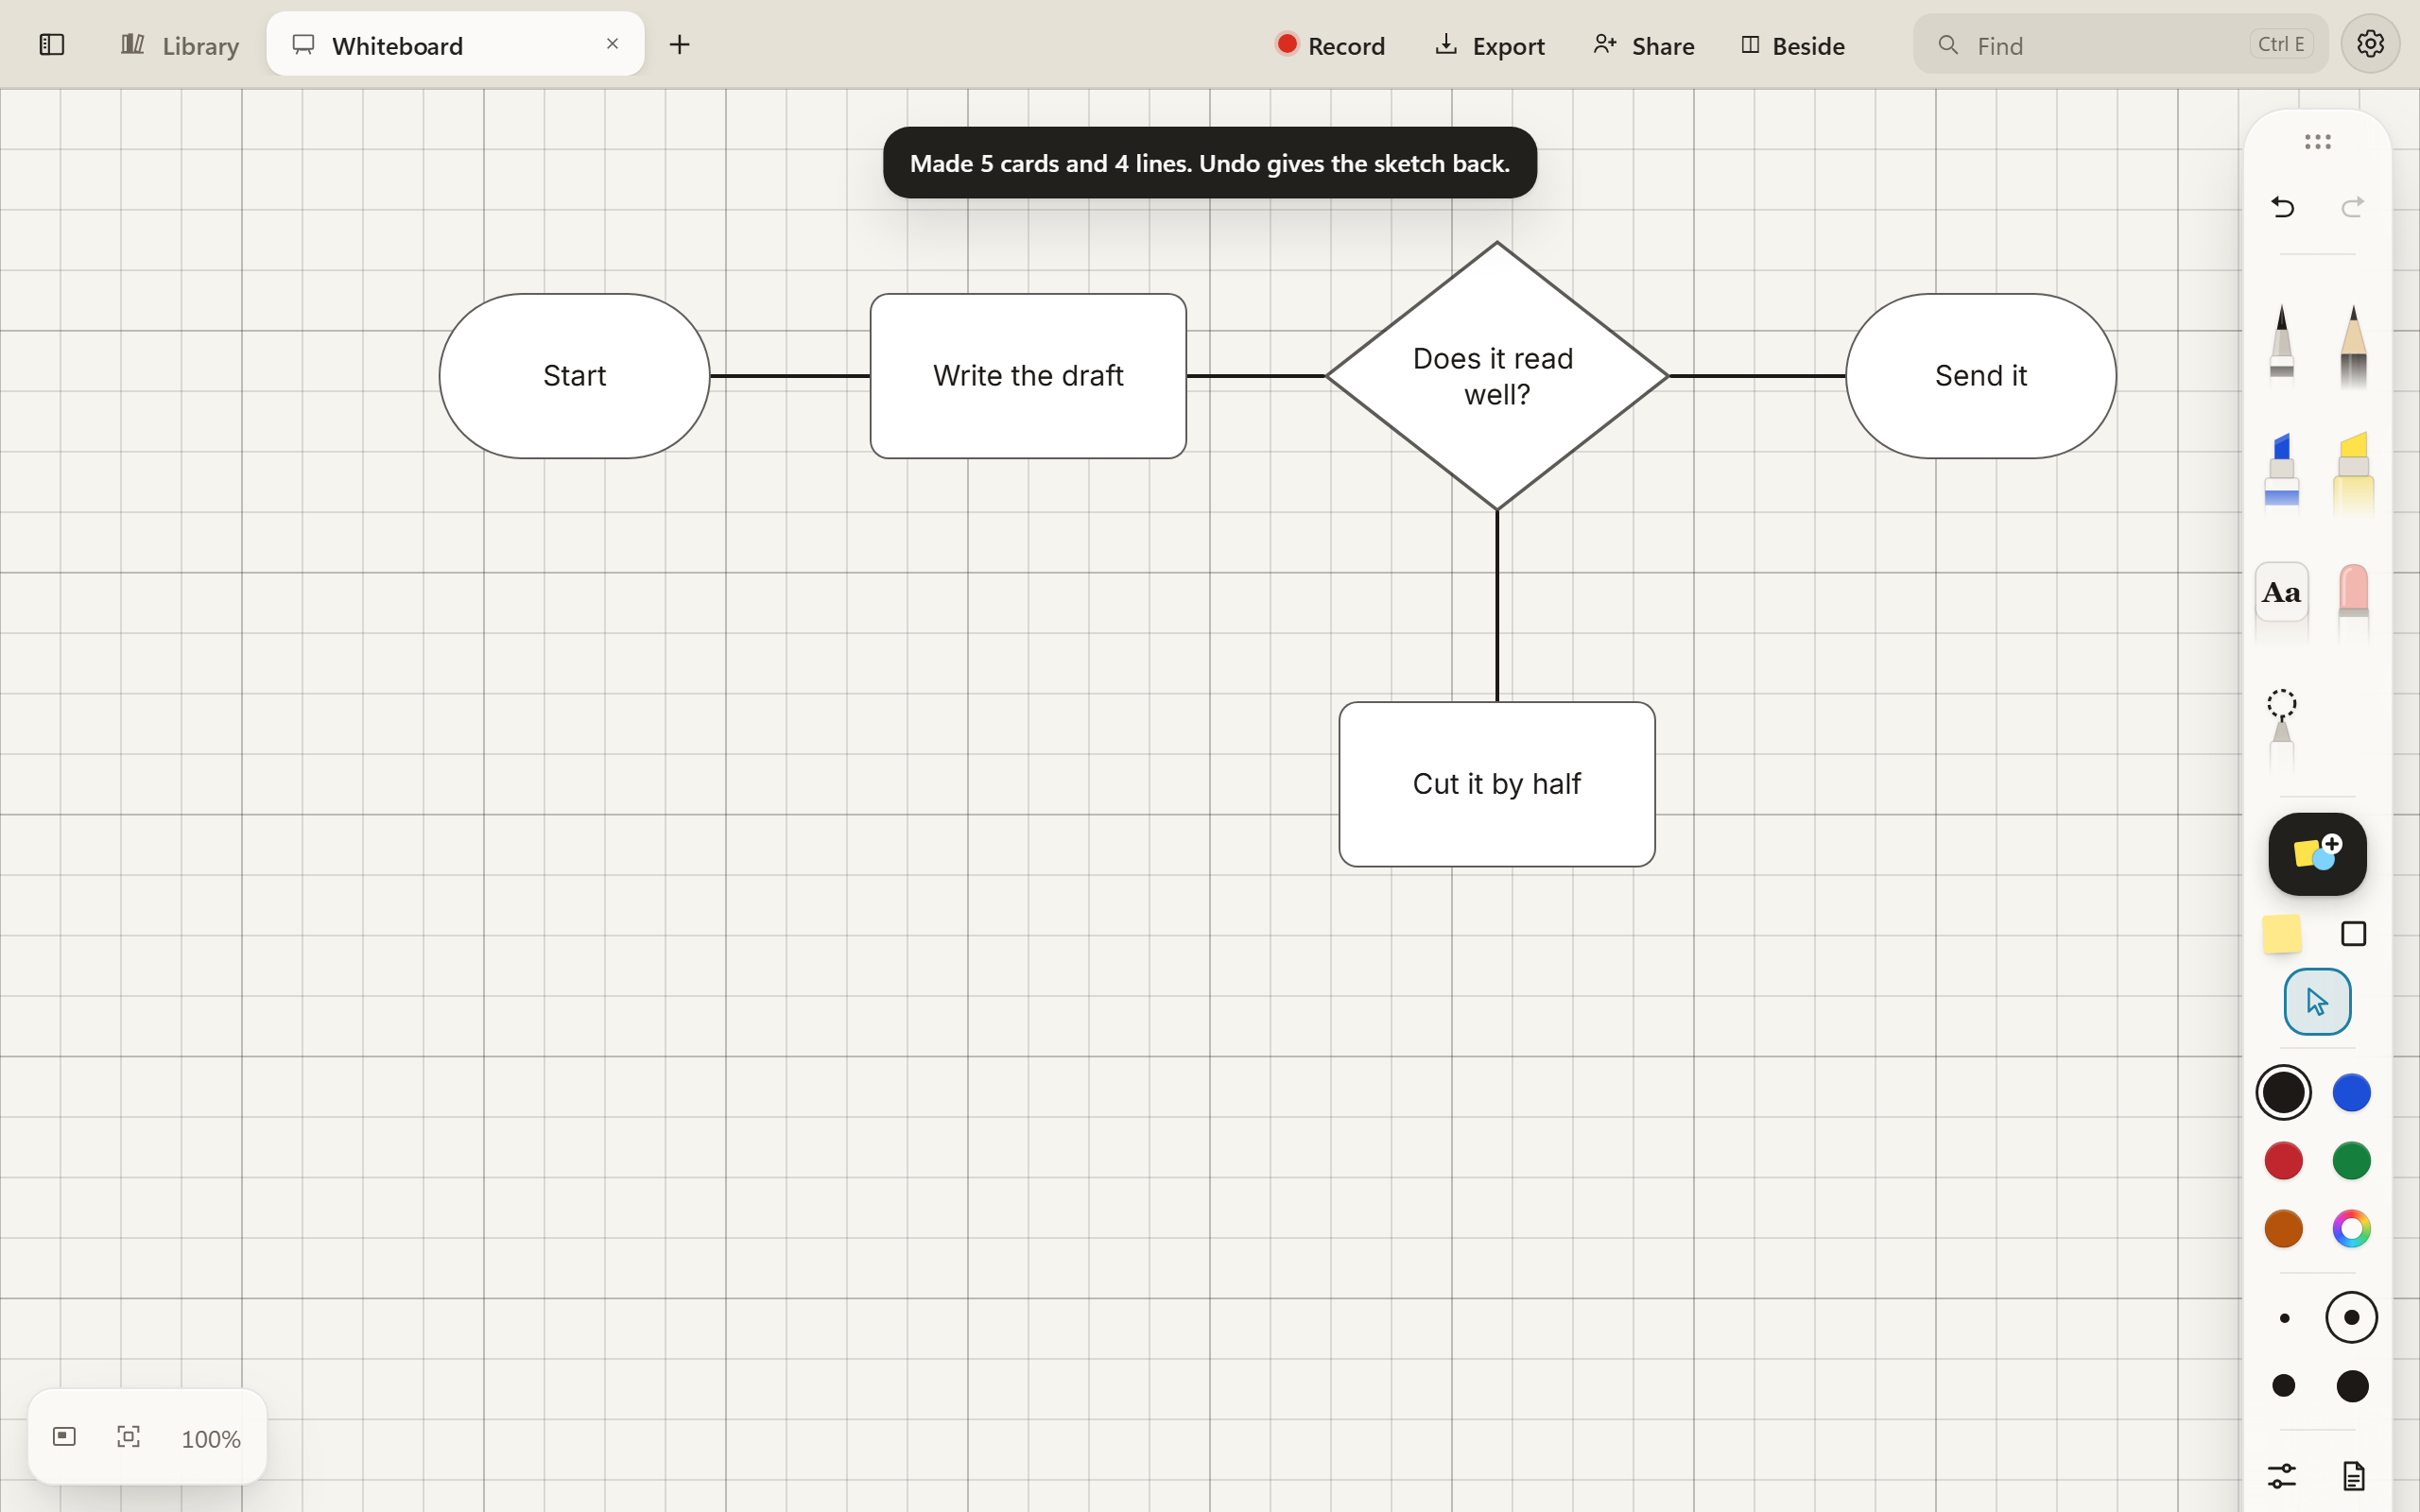The image size is (2420, 1512).
Task: Select the square shape tool
Action: (x=2354, y=934)
